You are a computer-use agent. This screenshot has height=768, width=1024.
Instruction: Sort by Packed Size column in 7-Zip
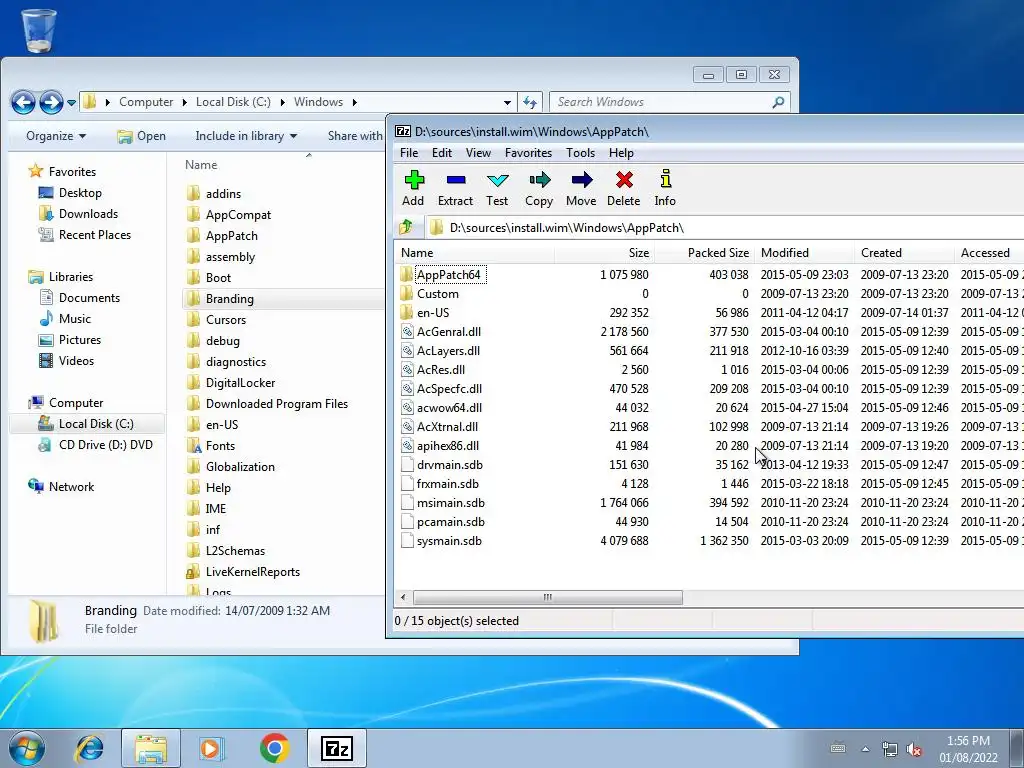point(705,253)
